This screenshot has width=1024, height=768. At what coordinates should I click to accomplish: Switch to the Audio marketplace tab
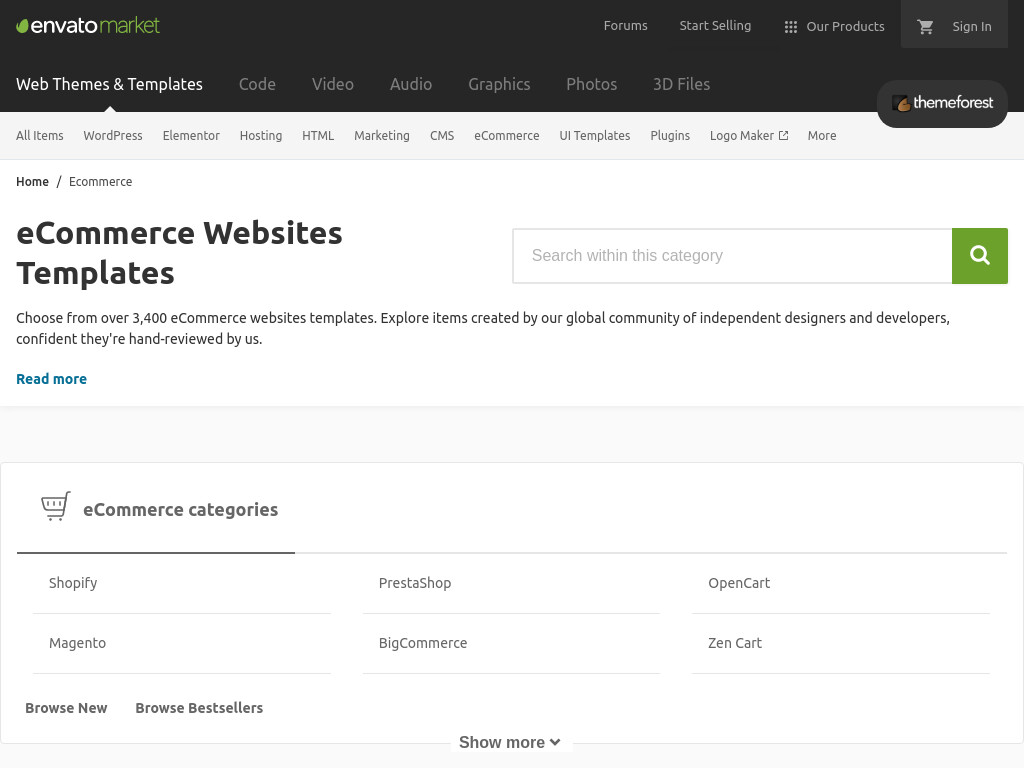tap(411, 84)
